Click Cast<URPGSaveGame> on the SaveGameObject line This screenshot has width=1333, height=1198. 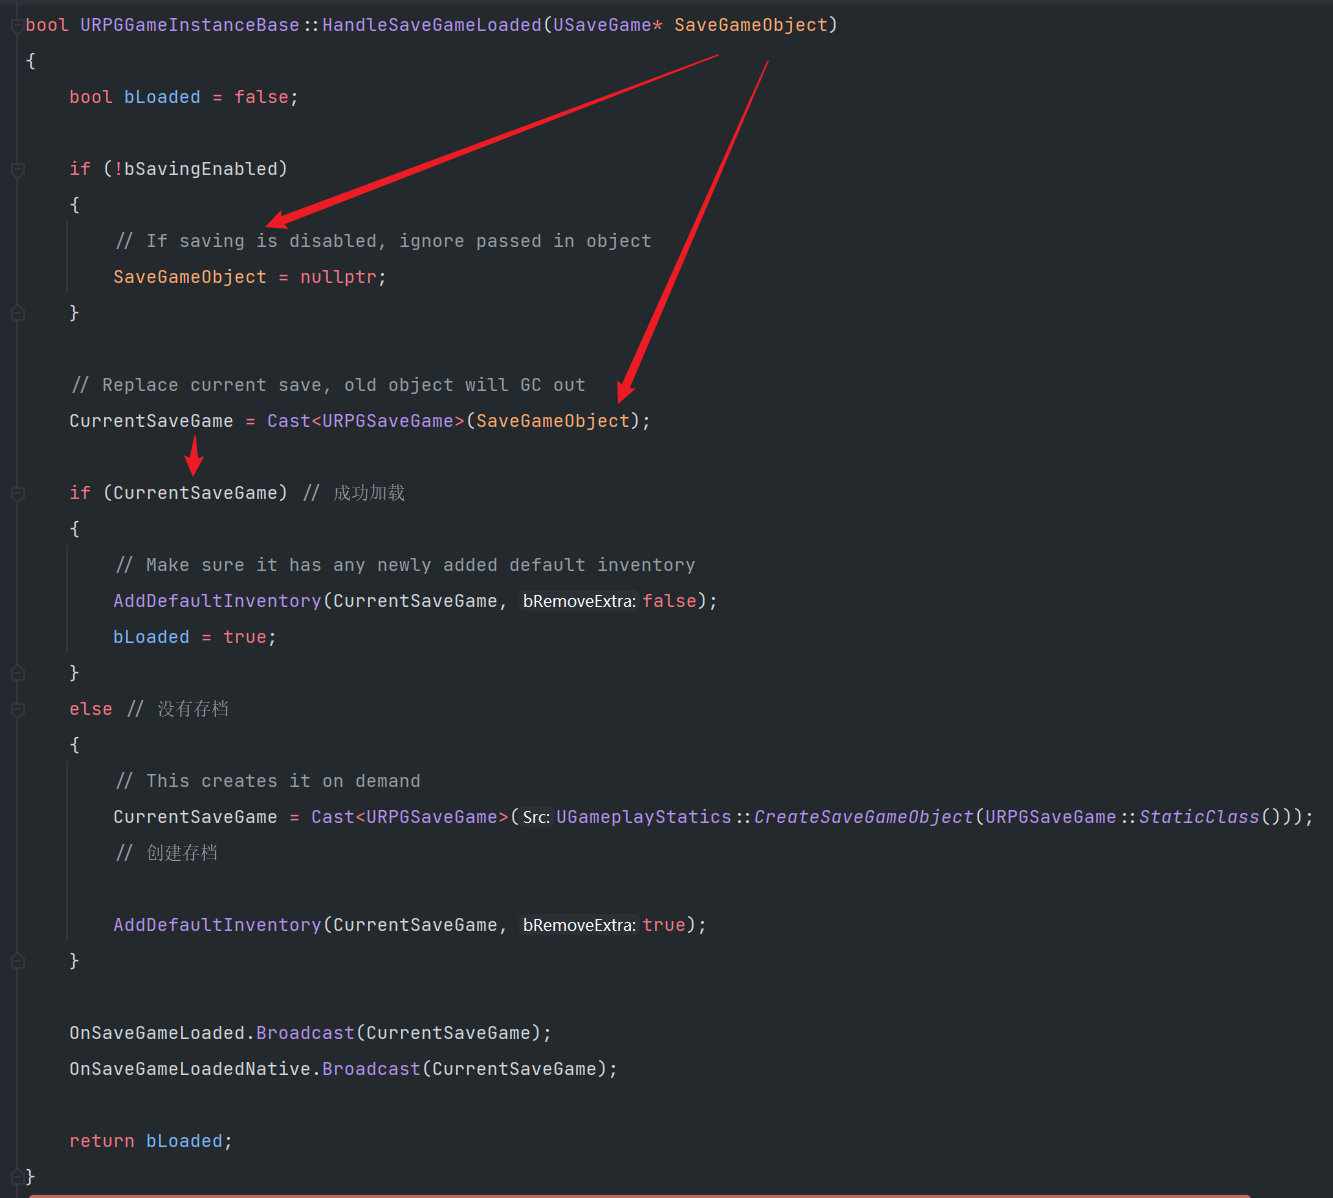(366, 421)
